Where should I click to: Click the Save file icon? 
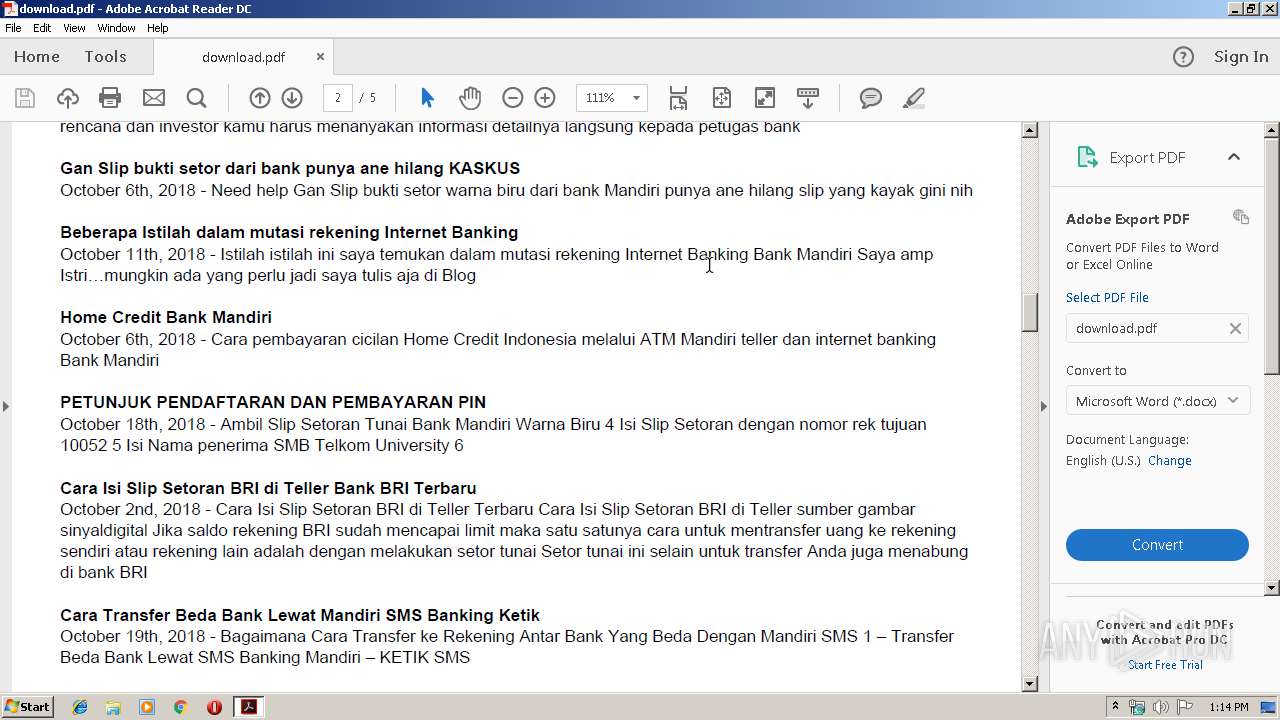(x=25, y=98)
